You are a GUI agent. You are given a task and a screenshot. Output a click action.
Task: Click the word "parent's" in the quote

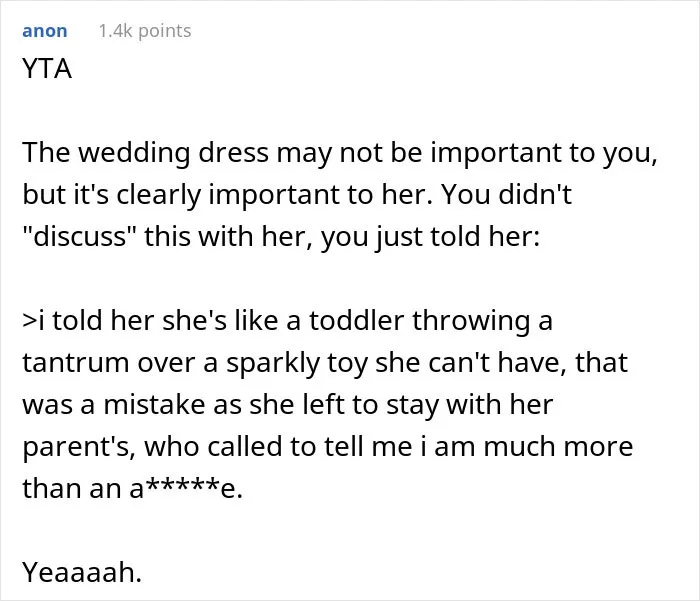[x=79, y=448]
